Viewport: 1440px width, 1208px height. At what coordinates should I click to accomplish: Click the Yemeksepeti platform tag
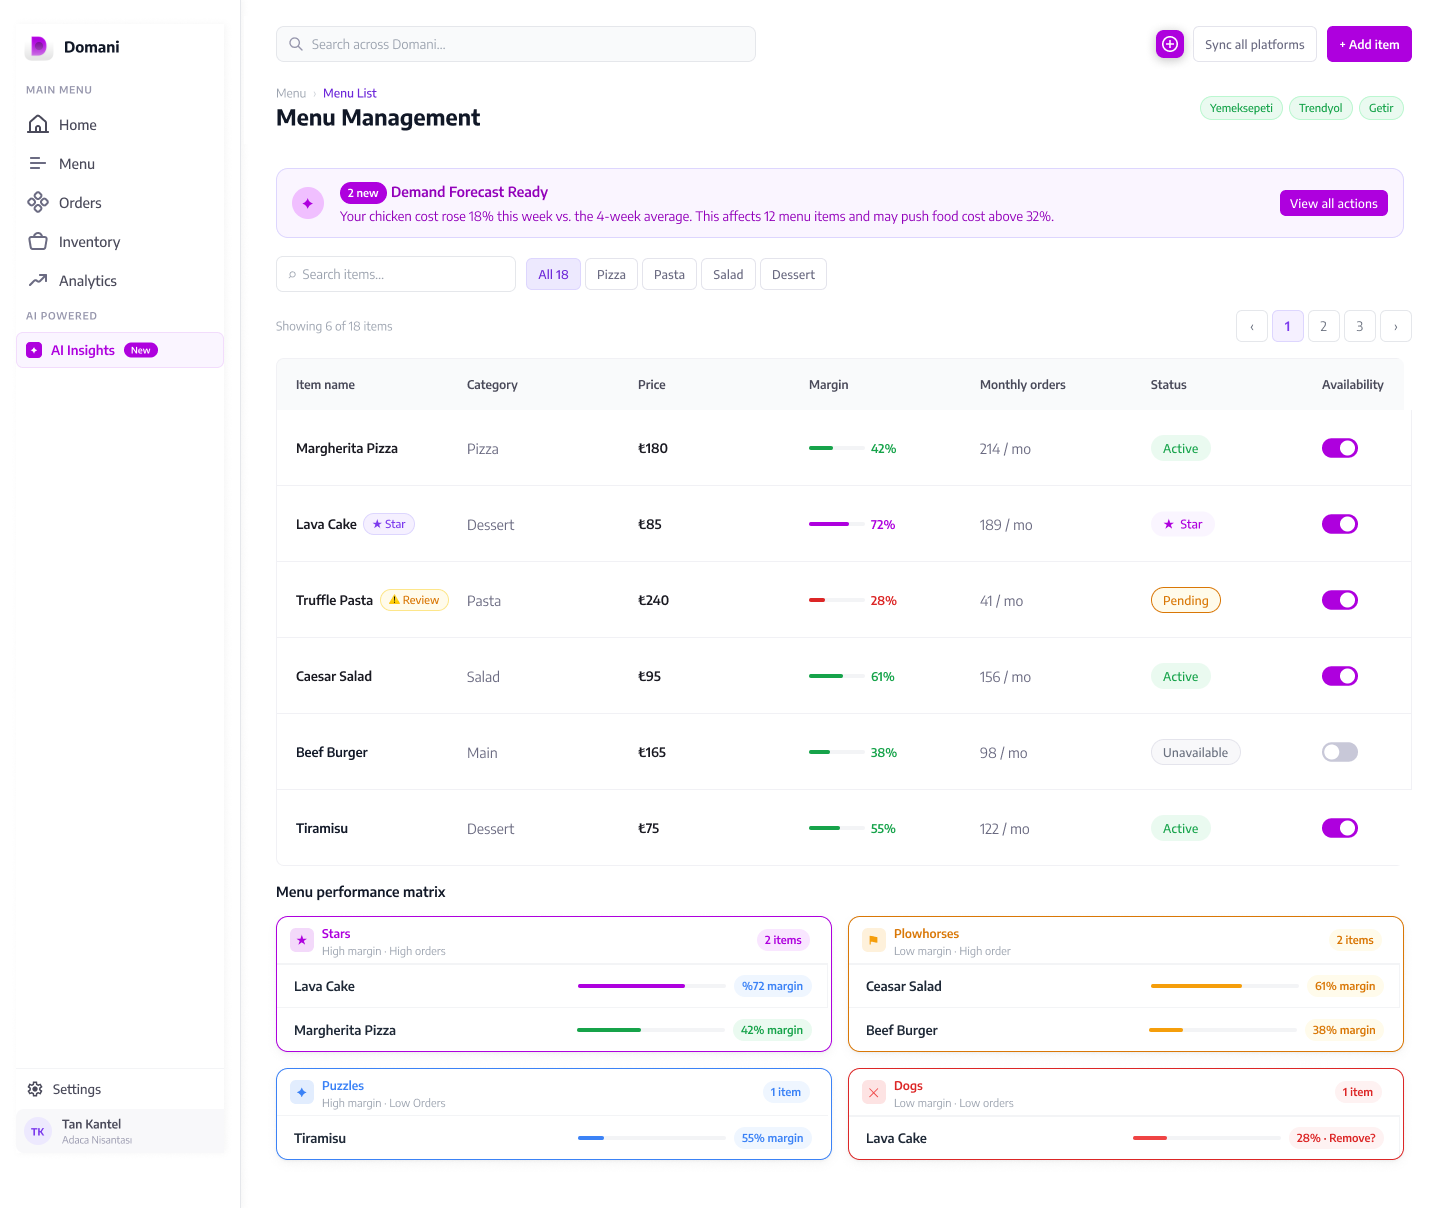[x=1241, y=108]
